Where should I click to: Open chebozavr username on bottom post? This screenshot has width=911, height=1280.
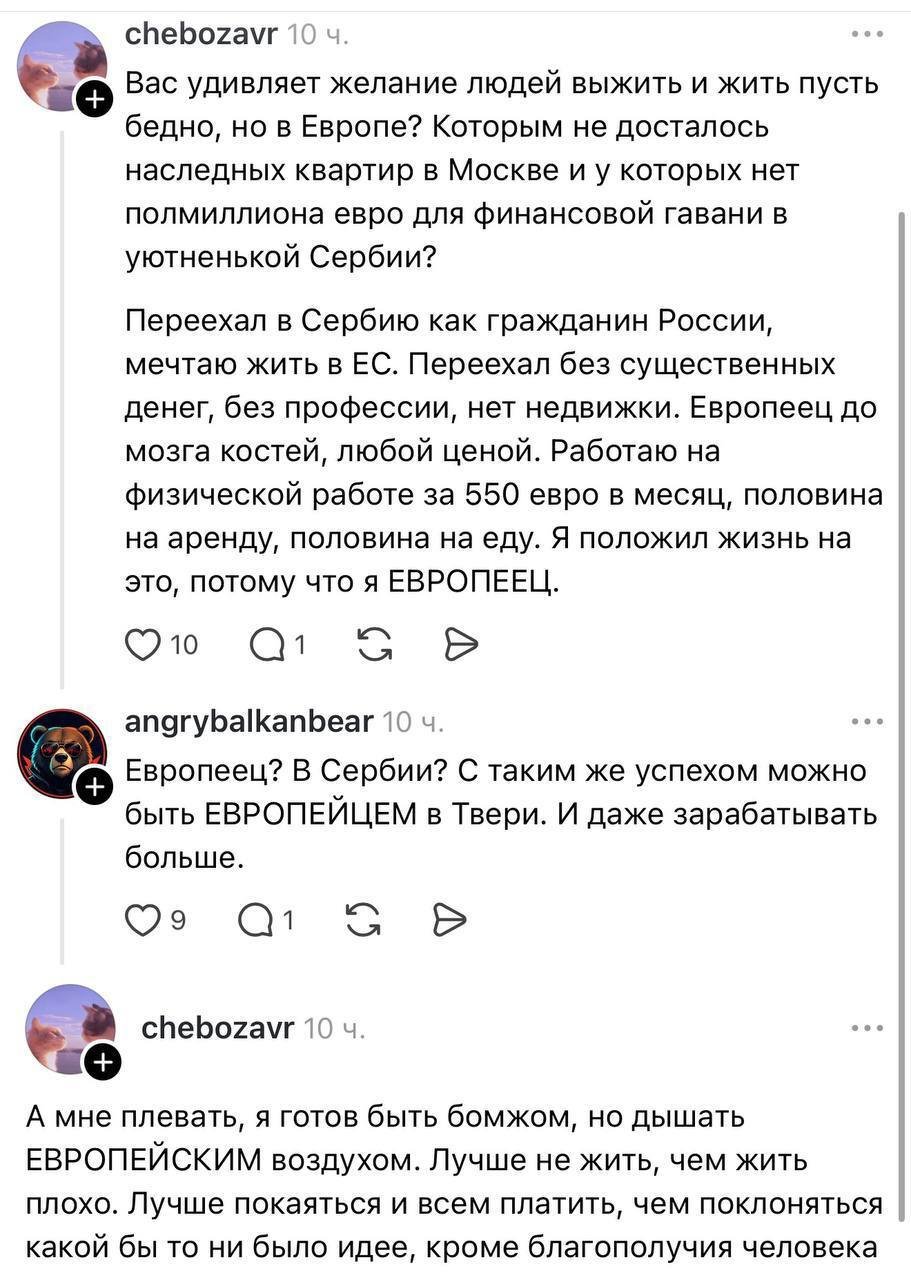point(218,1028)
